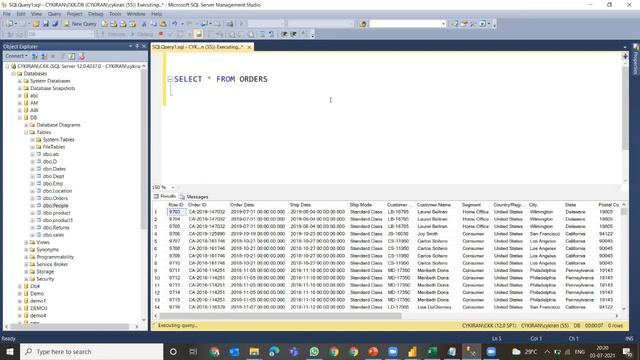The image size is (640, 360).
Task: Click the Paste icon in the toolbar
Action: point(163,24)
